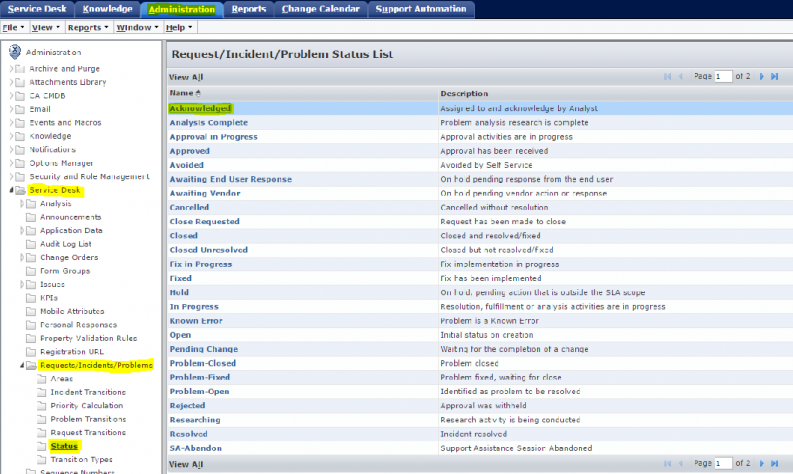This screenshot has height=474, width=793.
Task: Open the Known Error status link
Action: click(x=196, y=321)
